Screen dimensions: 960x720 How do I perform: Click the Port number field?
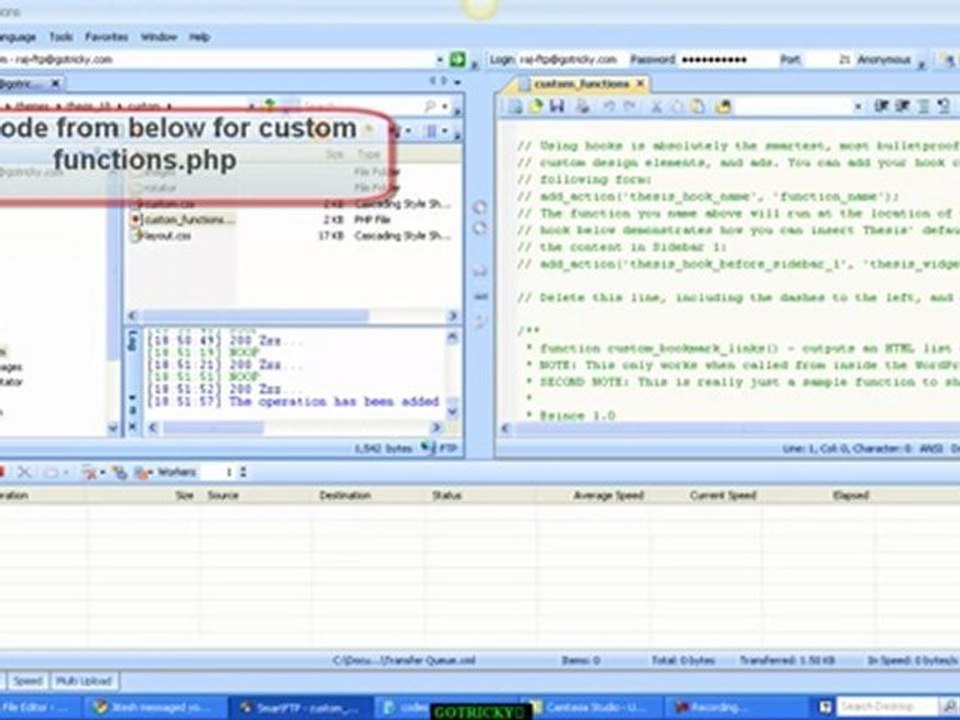(829, 59)
